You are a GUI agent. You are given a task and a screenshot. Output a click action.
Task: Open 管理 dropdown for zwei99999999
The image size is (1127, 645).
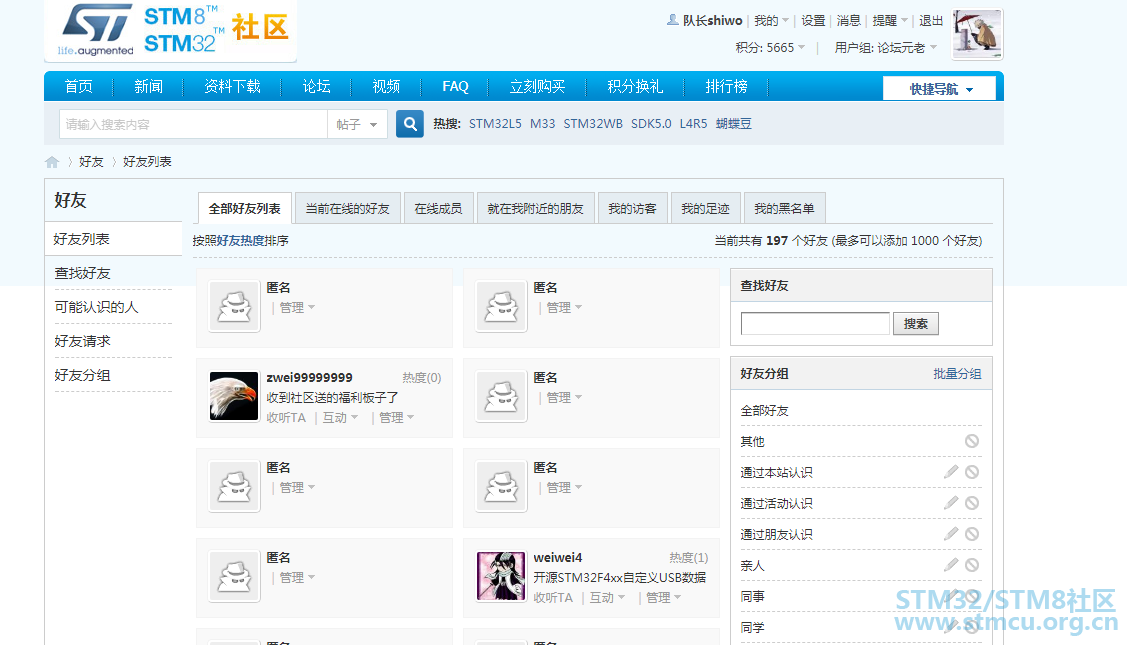[x=396, y=418]
